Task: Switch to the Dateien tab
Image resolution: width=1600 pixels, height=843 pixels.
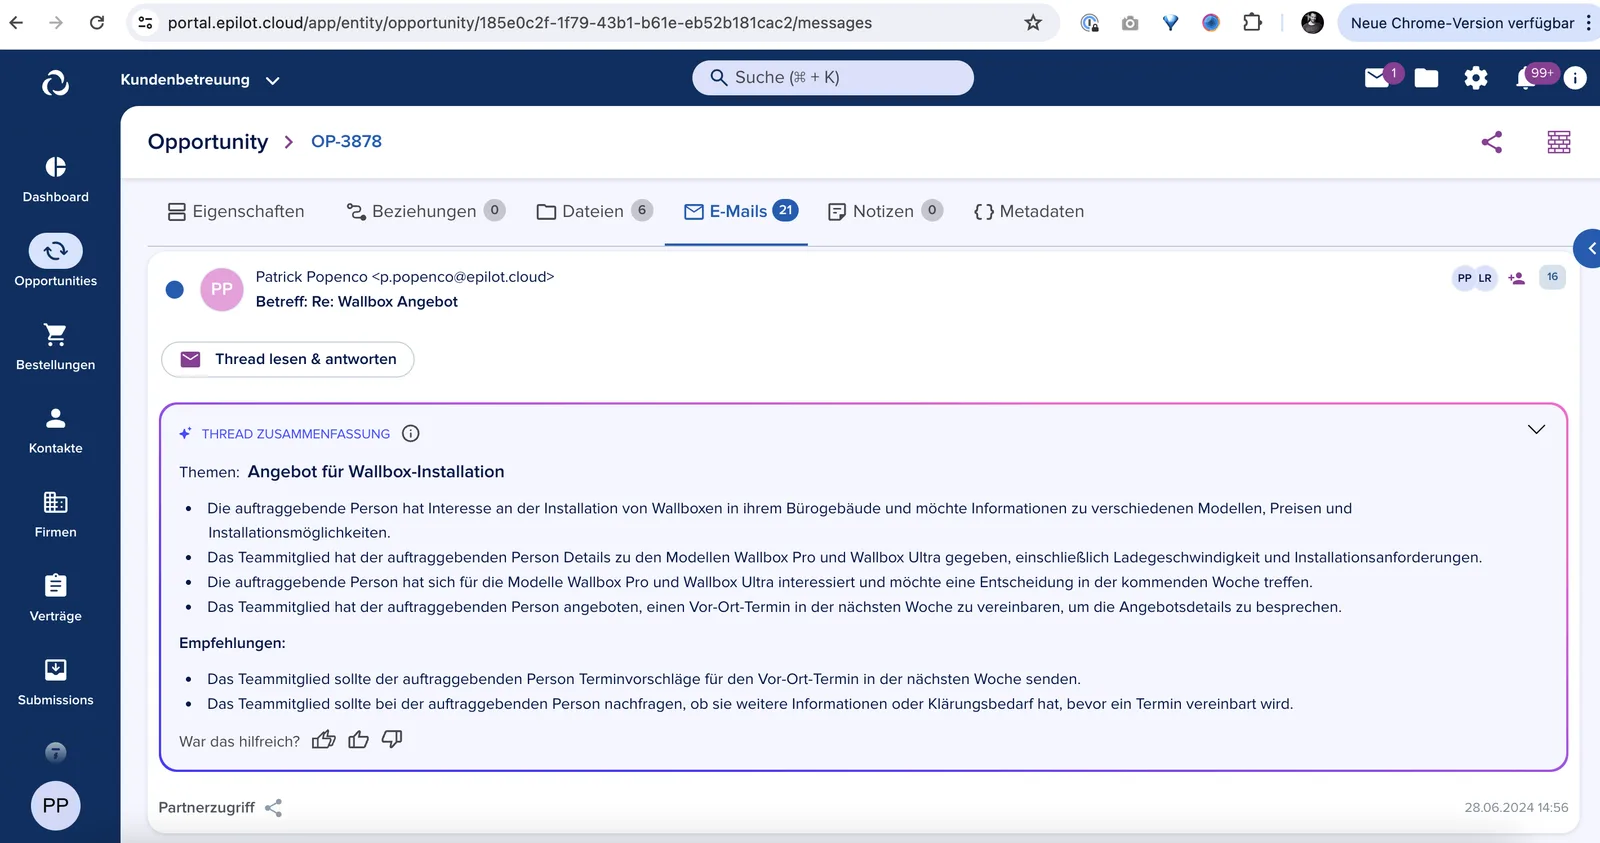Action: (594, 211)
